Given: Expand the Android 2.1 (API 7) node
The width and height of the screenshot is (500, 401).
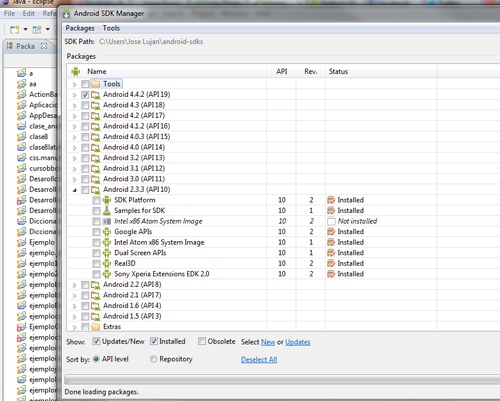Looking at the screenshot, I should [75, 296].
